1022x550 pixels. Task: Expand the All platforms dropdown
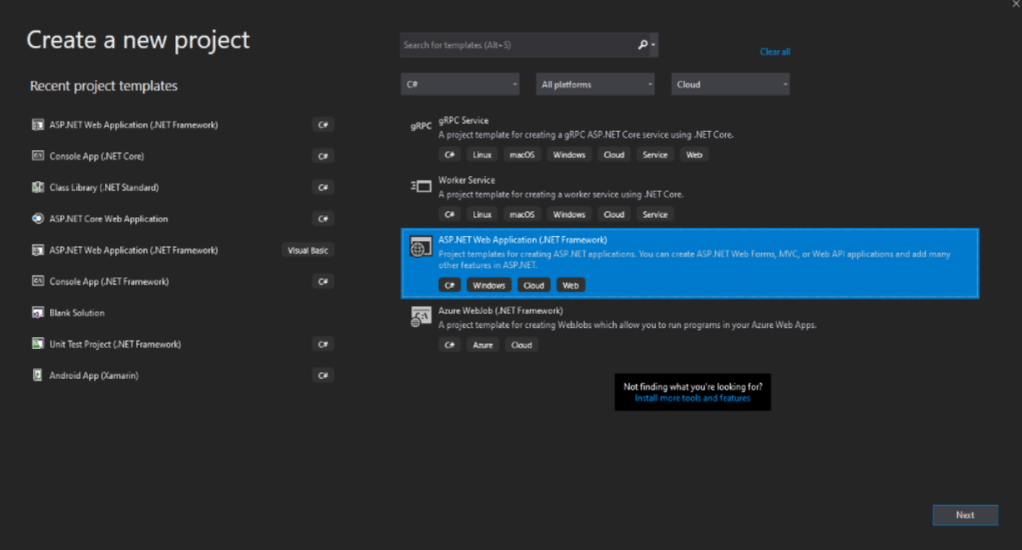click(x=595, y=85)
